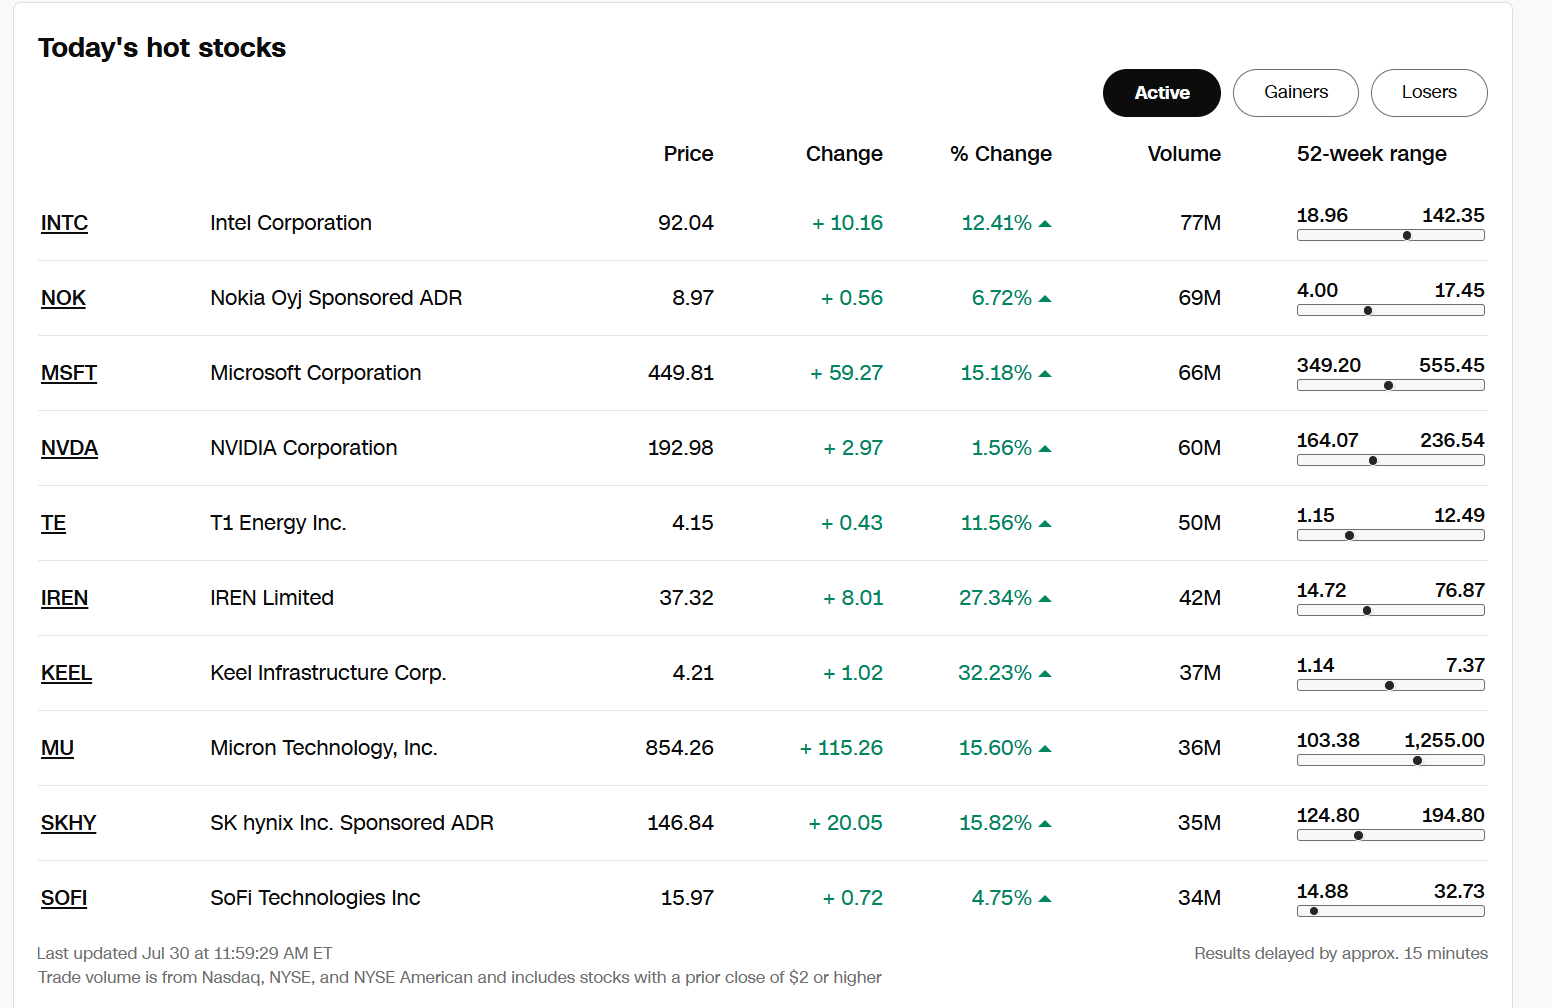This screenshot has width=1552, height=1008.
Task: Switch to the Losers tab
Action: (1429, 93)
